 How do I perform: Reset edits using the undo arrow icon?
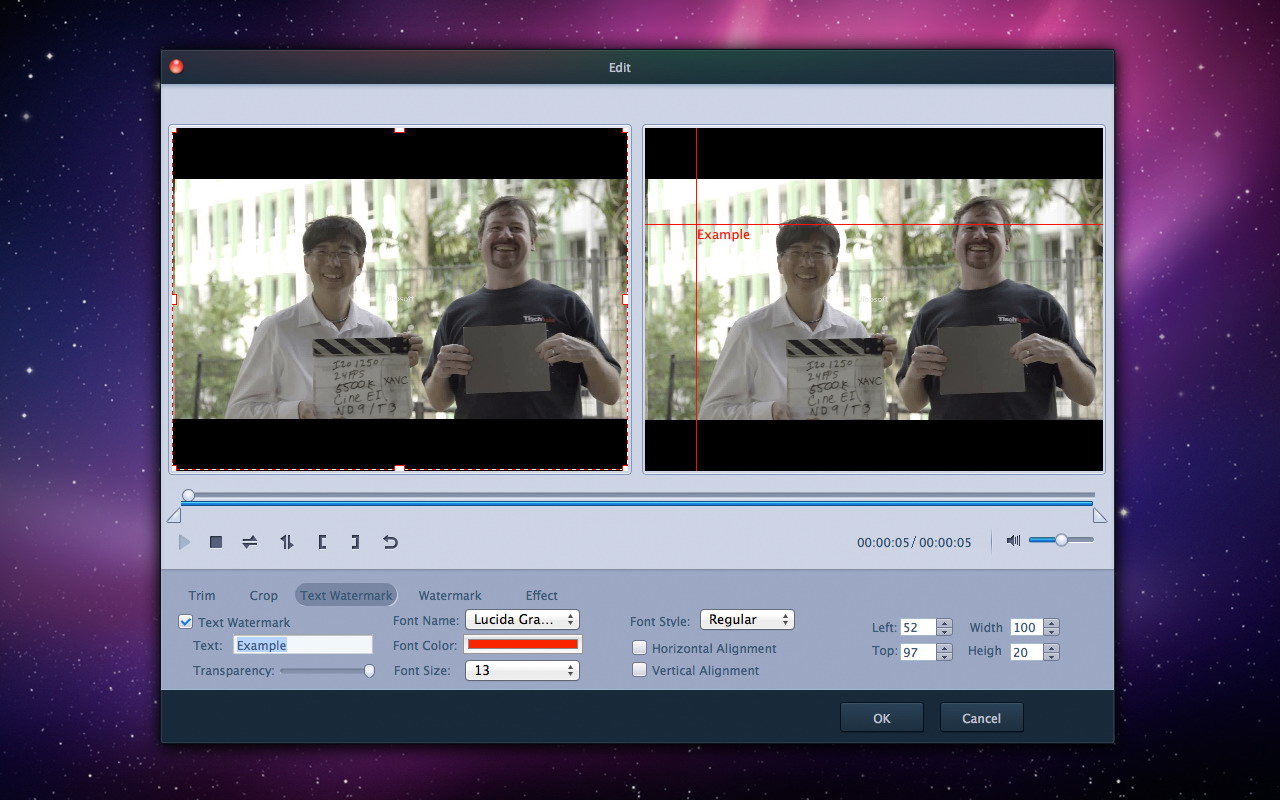point(389,541)
